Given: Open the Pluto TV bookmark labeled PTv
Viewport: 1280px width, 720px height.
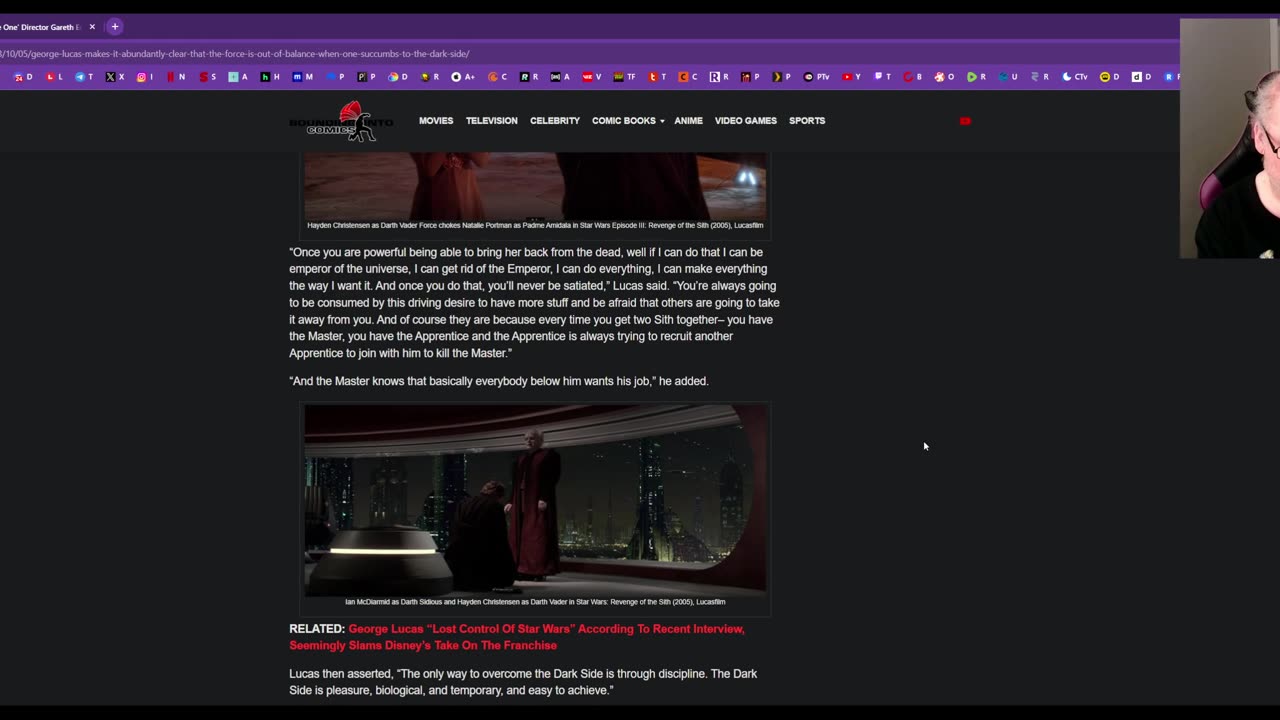Looking at the screenshot, I should pyautogui.click(x=816, y=77).
